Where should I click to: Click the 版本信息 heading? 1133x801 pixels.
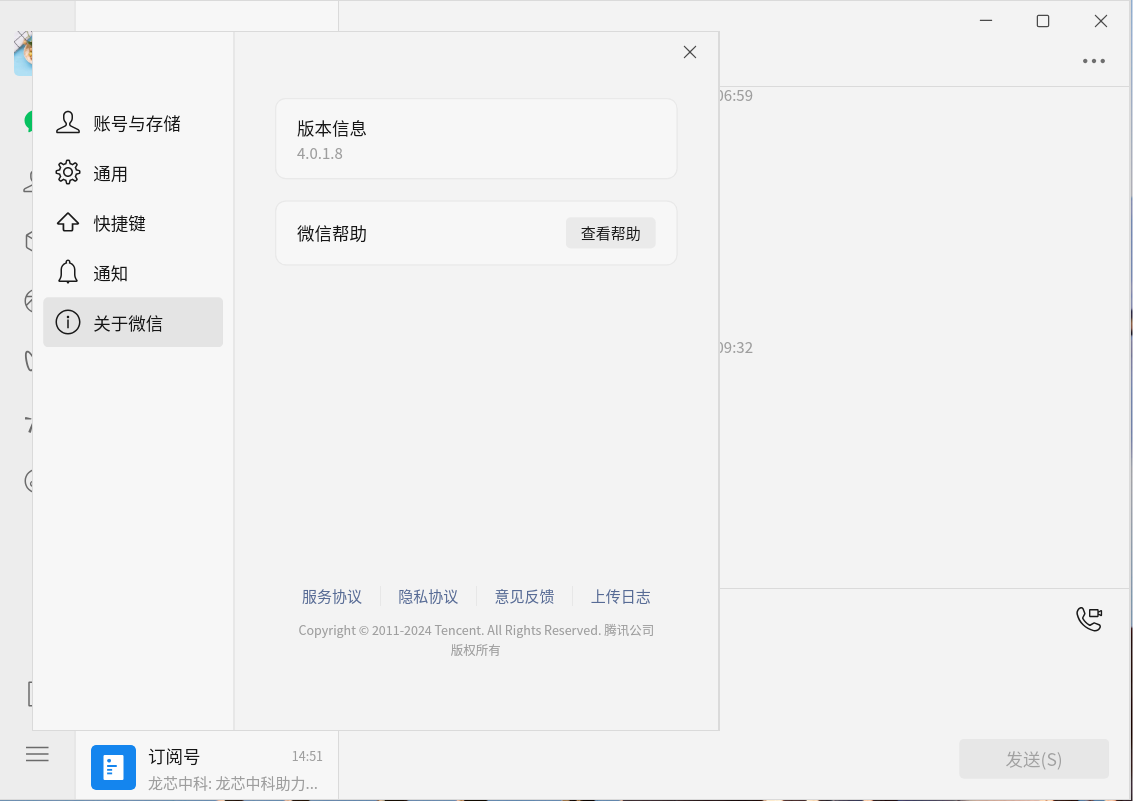332,129
